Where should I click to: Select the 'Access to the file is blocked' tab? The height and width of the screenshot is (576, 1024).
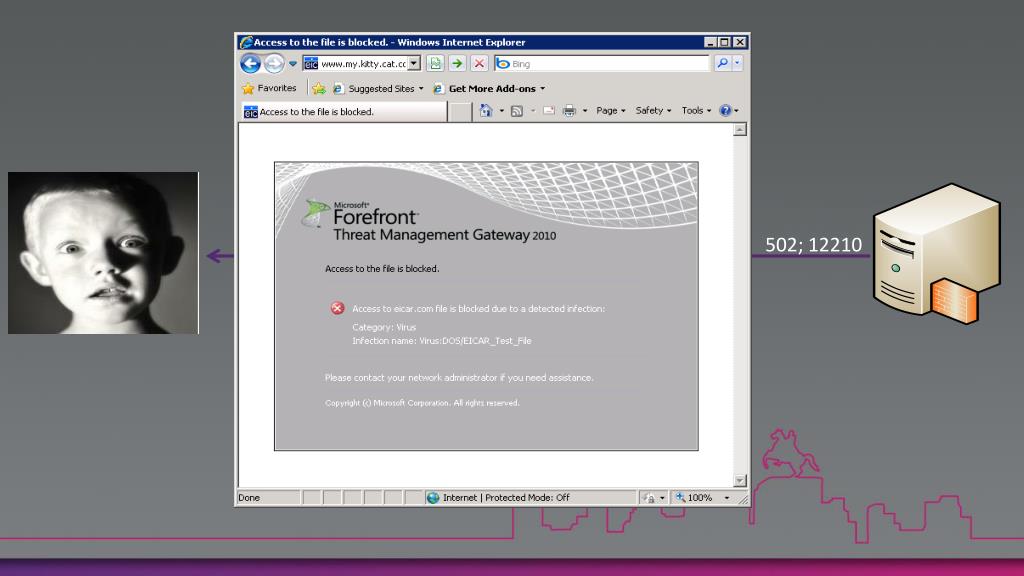tap(344, 112)
